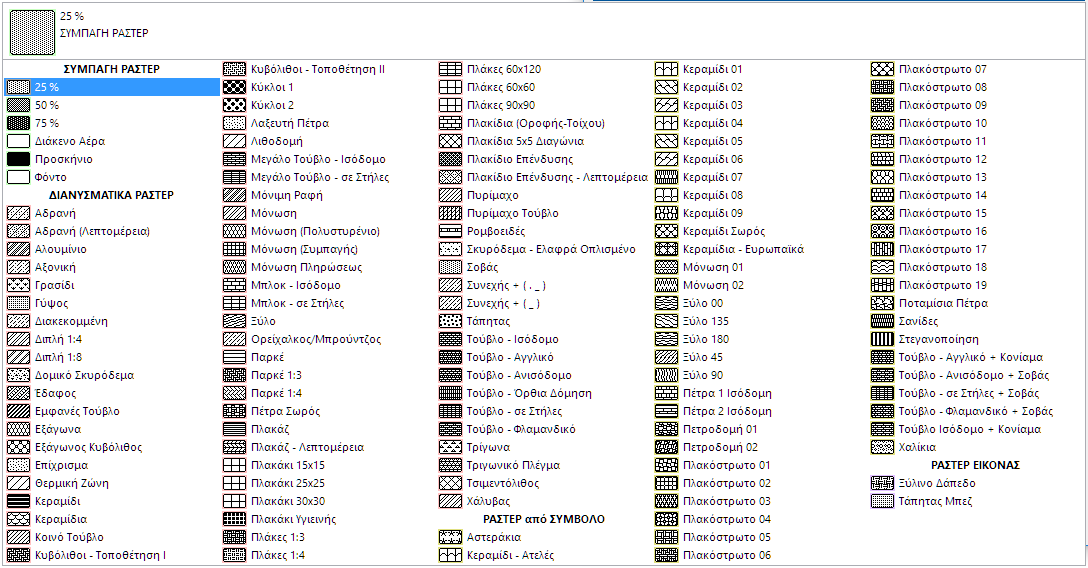Select the Κεραμίδι Σωρός pattern icon
Image resolution: width=1088 pixels, height=568 pixels.
pyautogui.click(x=666, y=232)
